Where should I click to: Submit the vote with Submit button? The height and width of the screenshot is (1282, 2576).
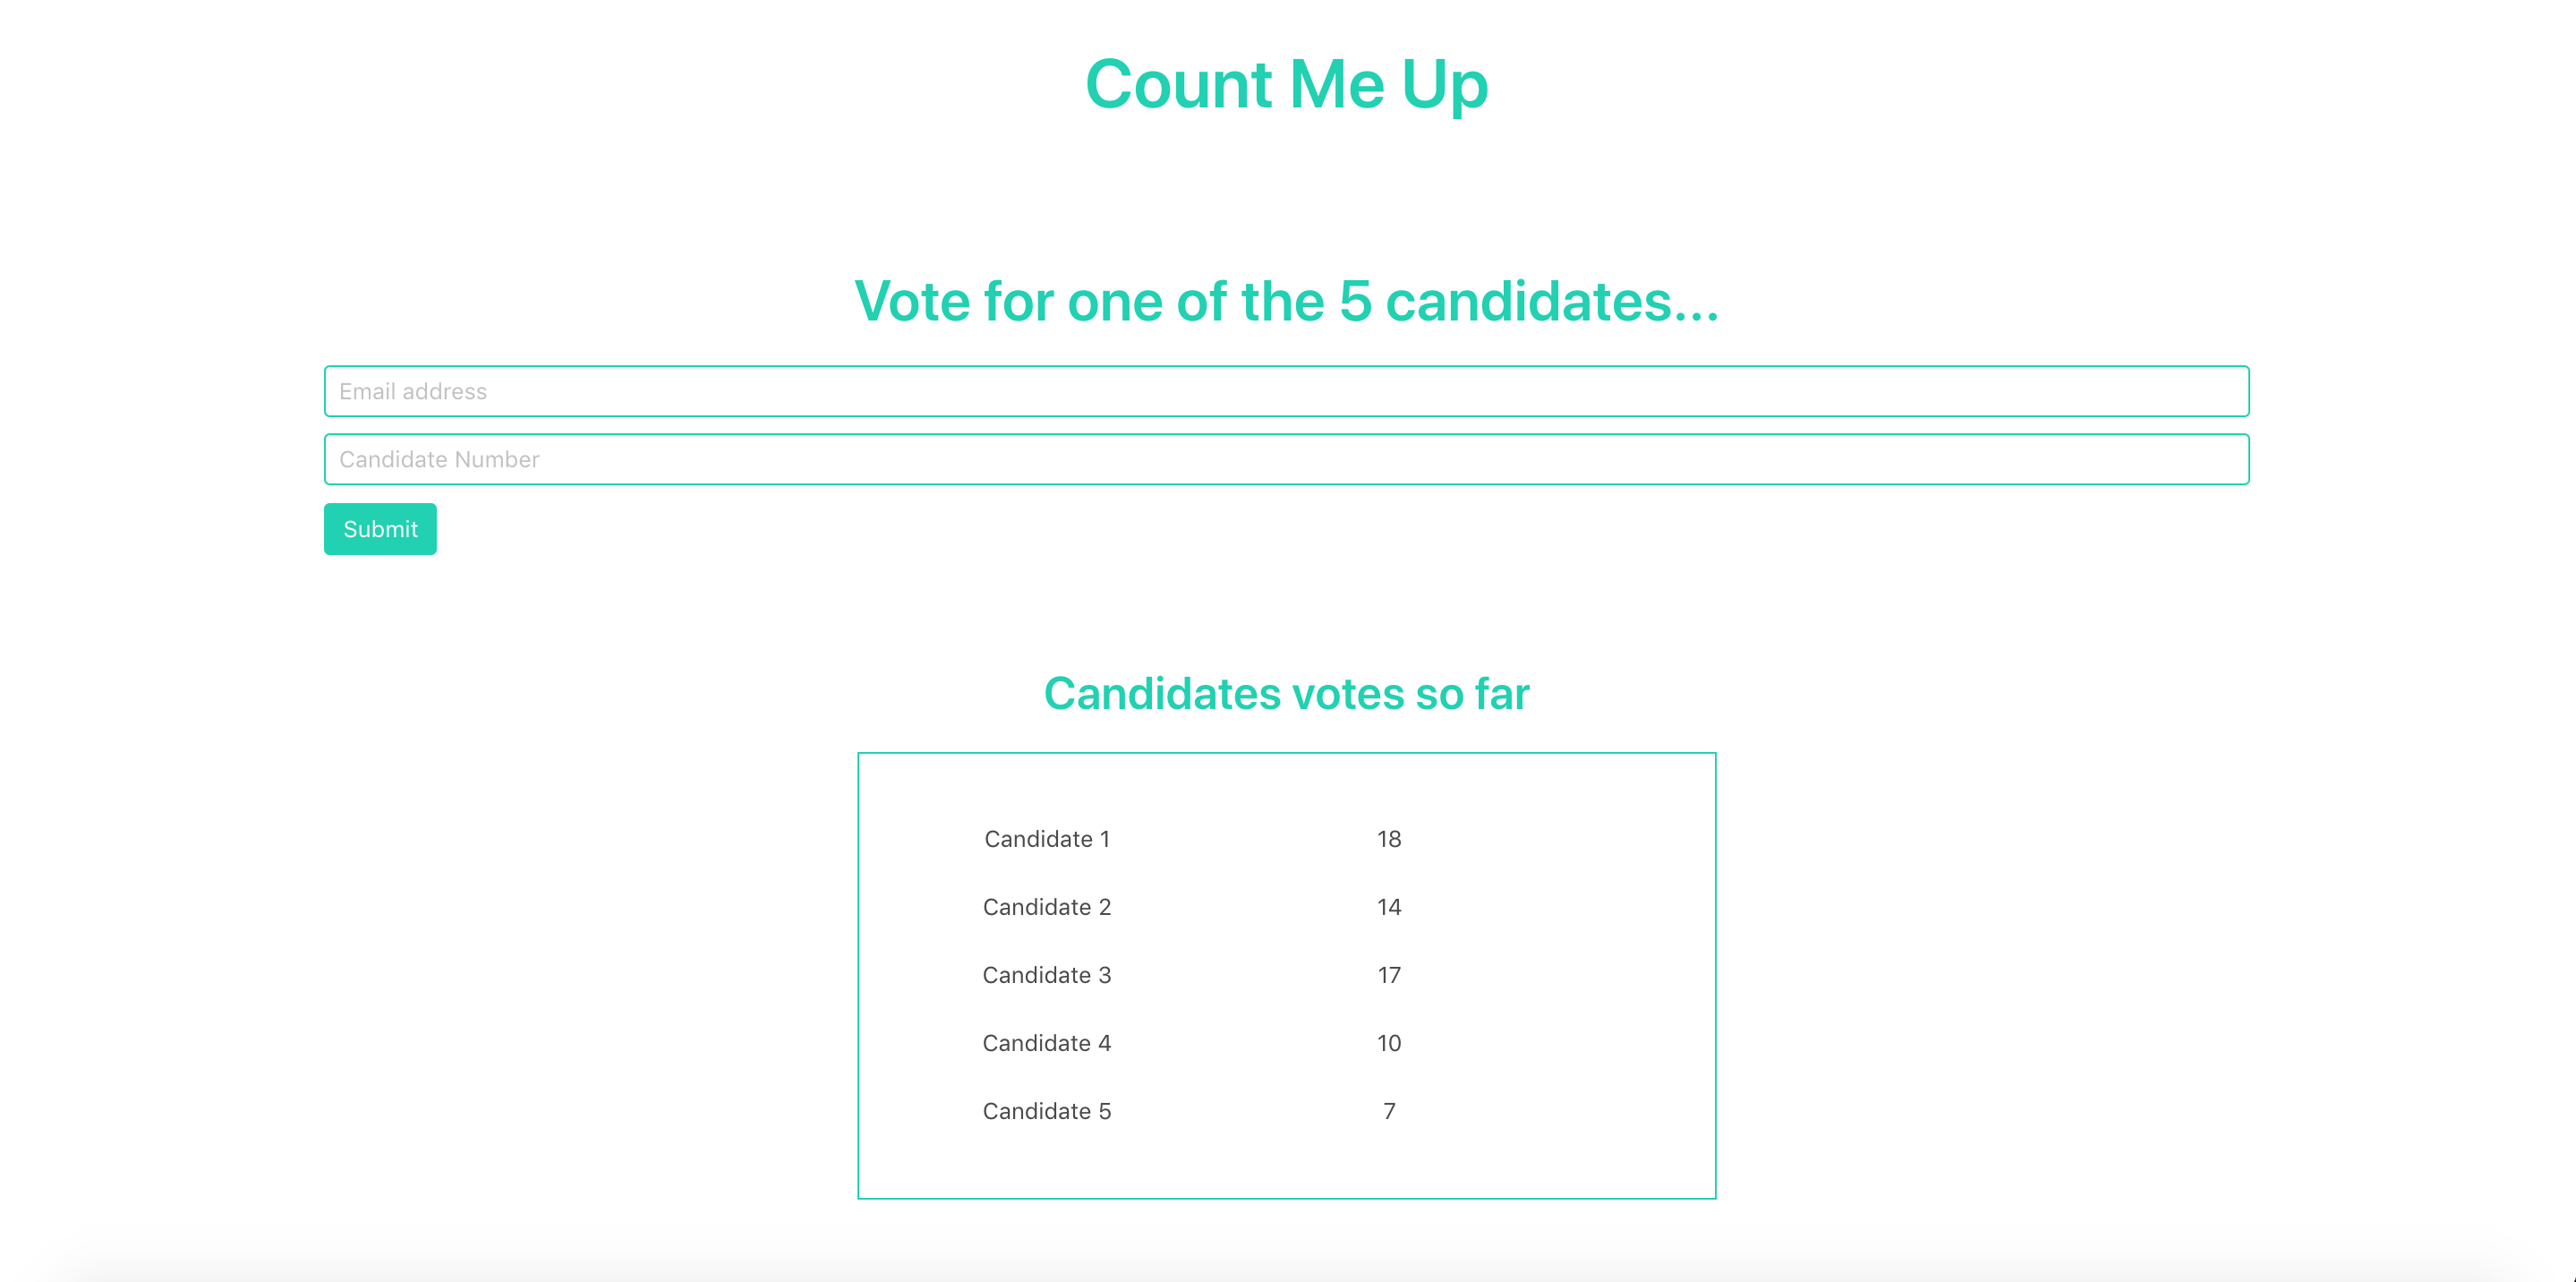[380, 529]
